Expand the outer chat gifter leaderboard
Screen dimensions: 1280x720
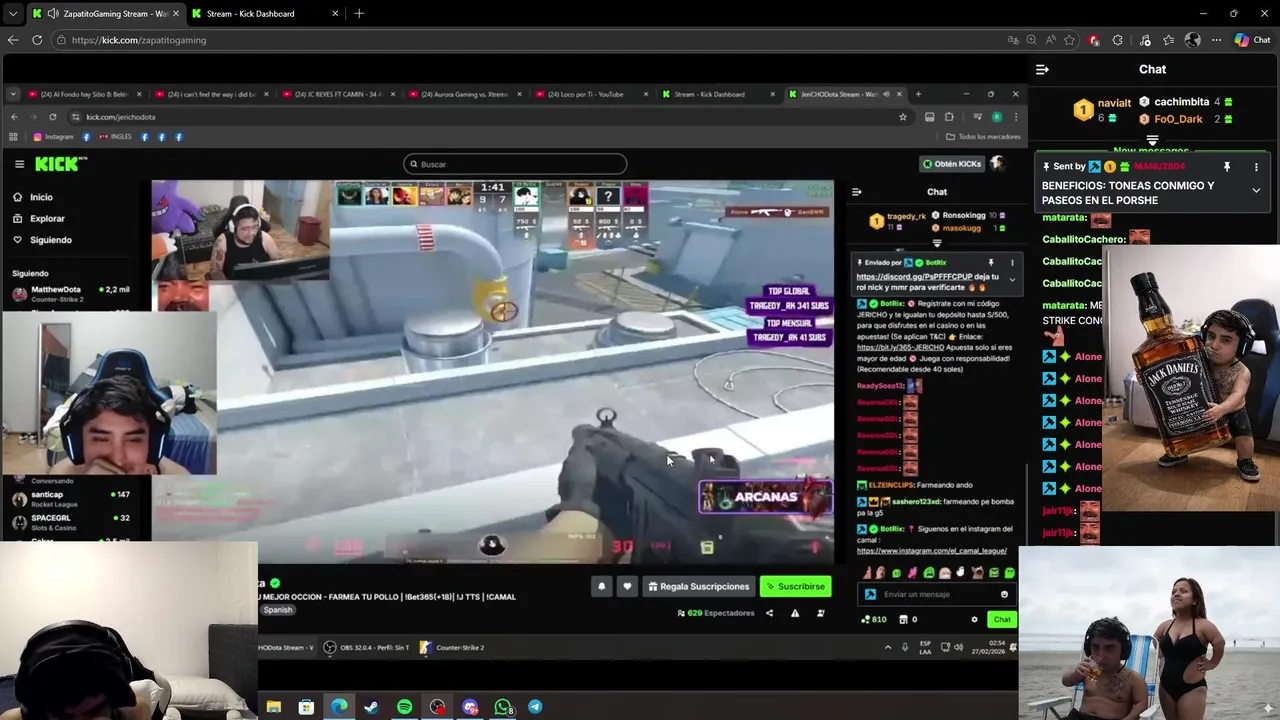point(1152,140)
